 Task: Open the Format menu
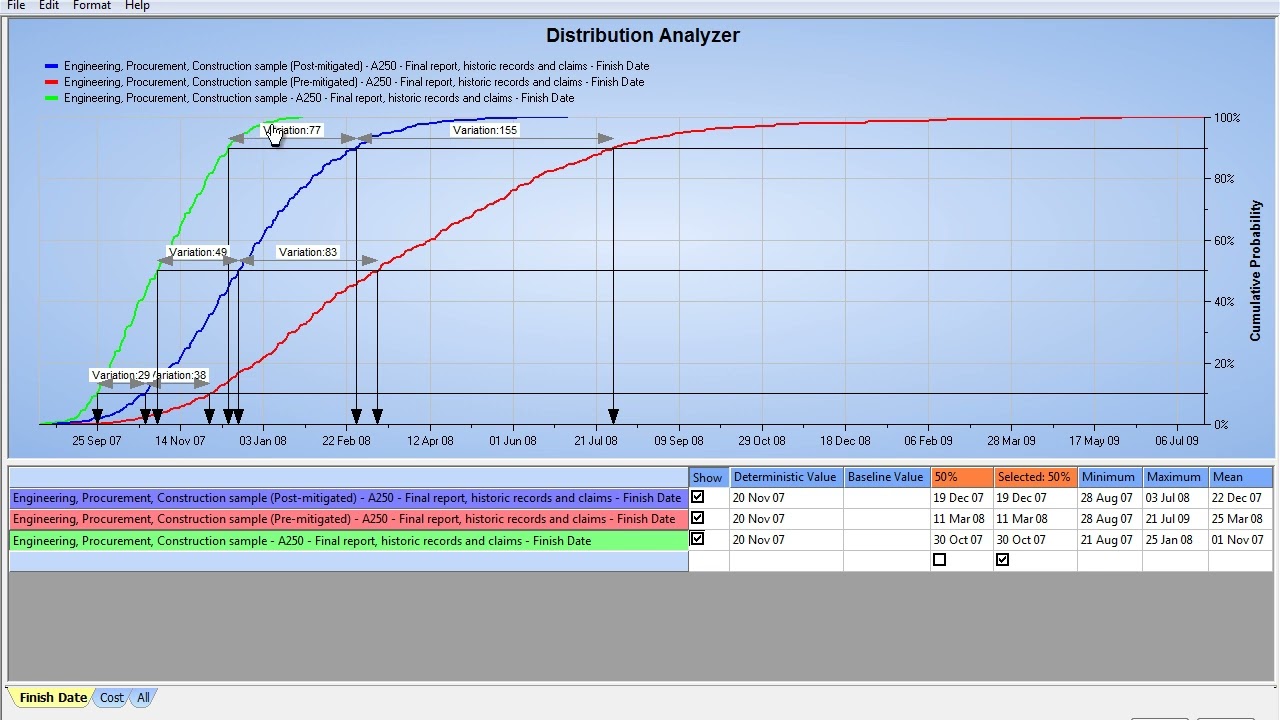(x=92, y=5)
